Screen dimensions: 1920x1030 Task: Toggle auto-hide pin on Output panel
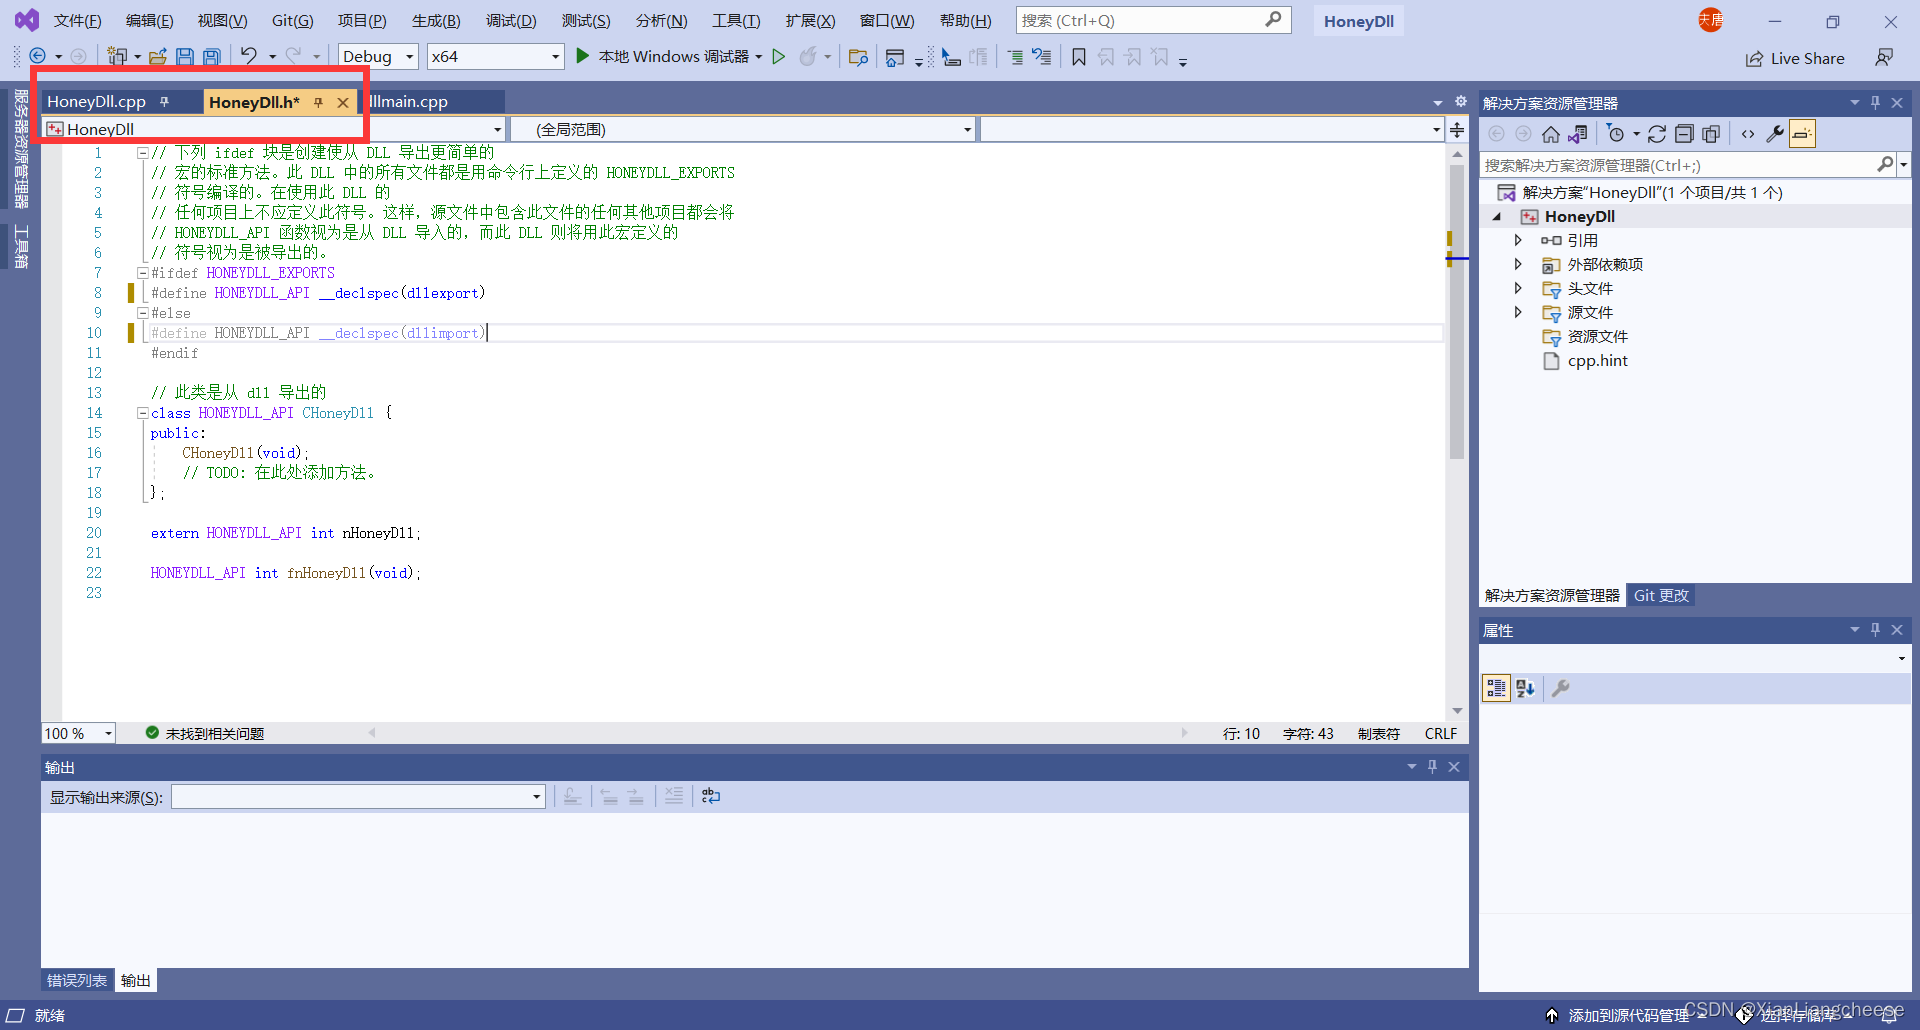[x=1432, y=766]
